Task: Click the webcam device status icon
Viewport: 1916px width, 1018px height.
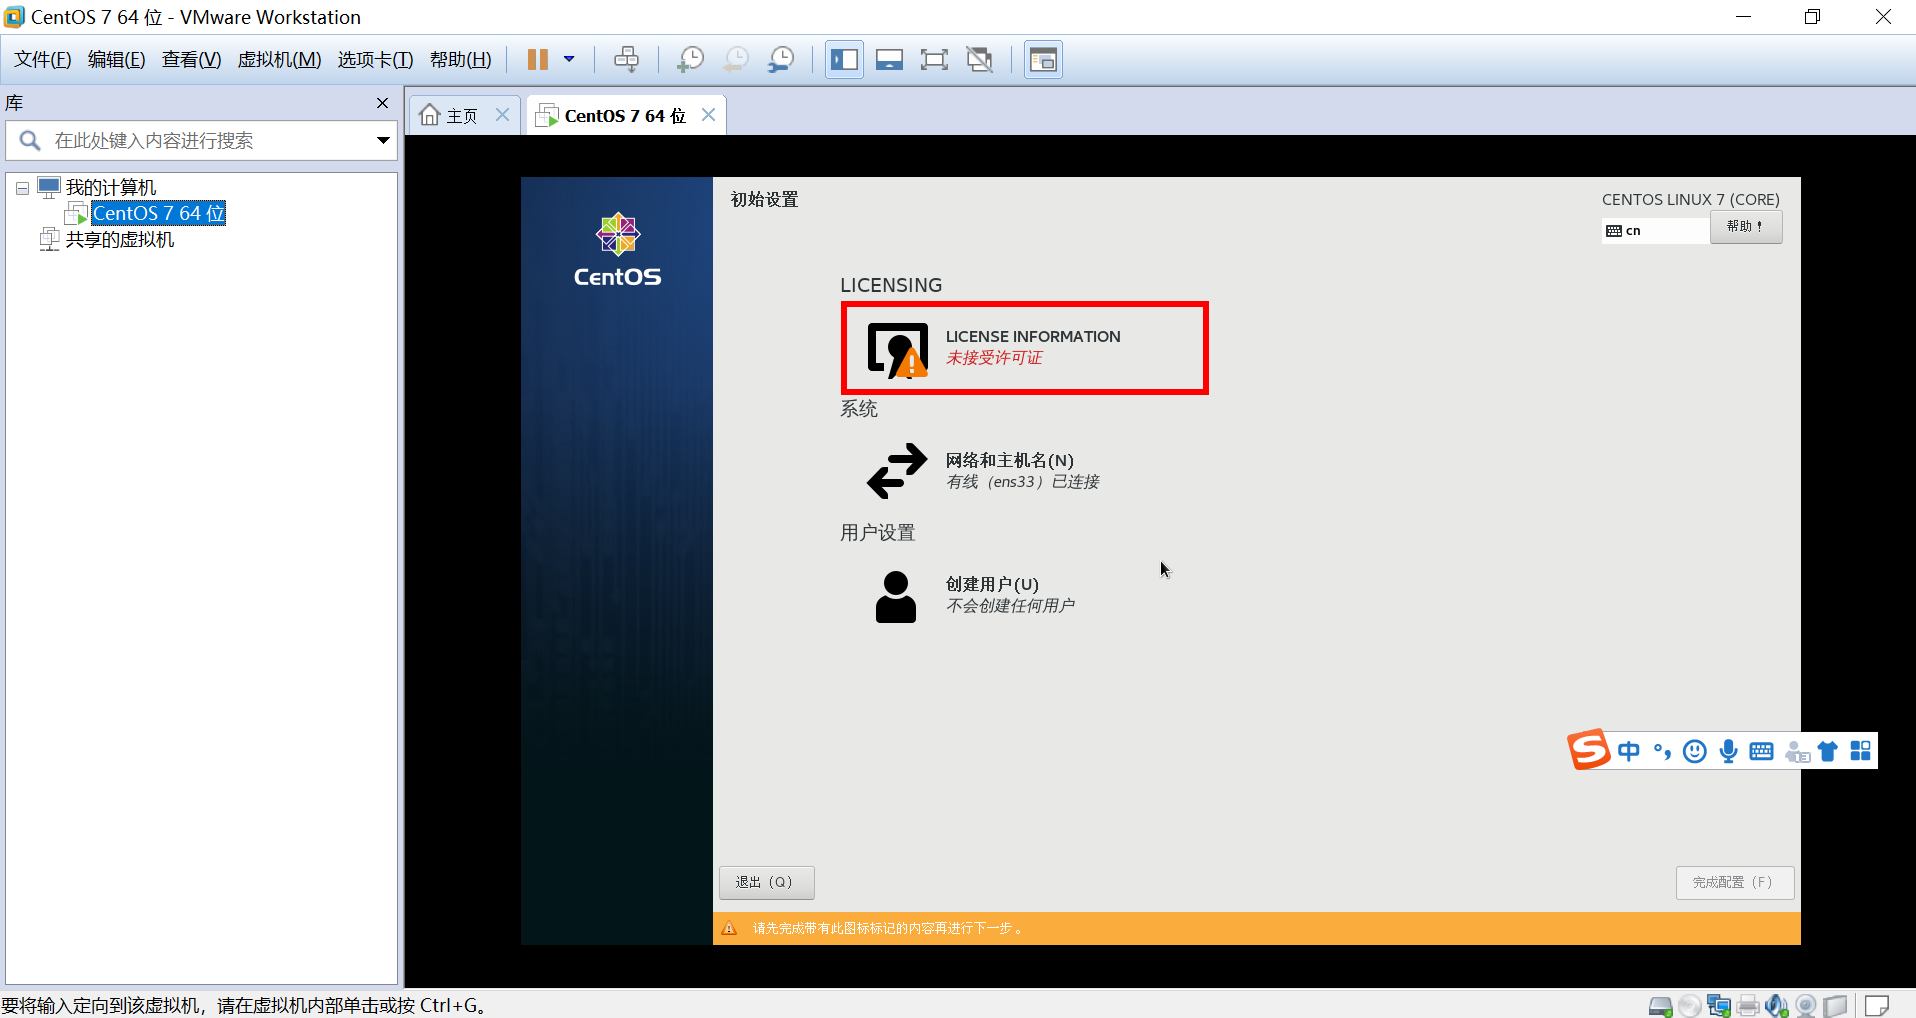Action: [x=1806, y=1006]
